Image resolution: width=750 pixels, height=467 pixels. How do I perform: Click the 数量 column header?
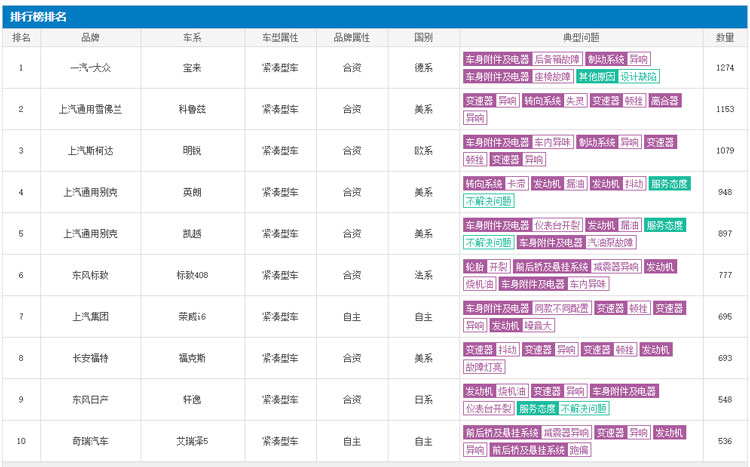[725, 37]
